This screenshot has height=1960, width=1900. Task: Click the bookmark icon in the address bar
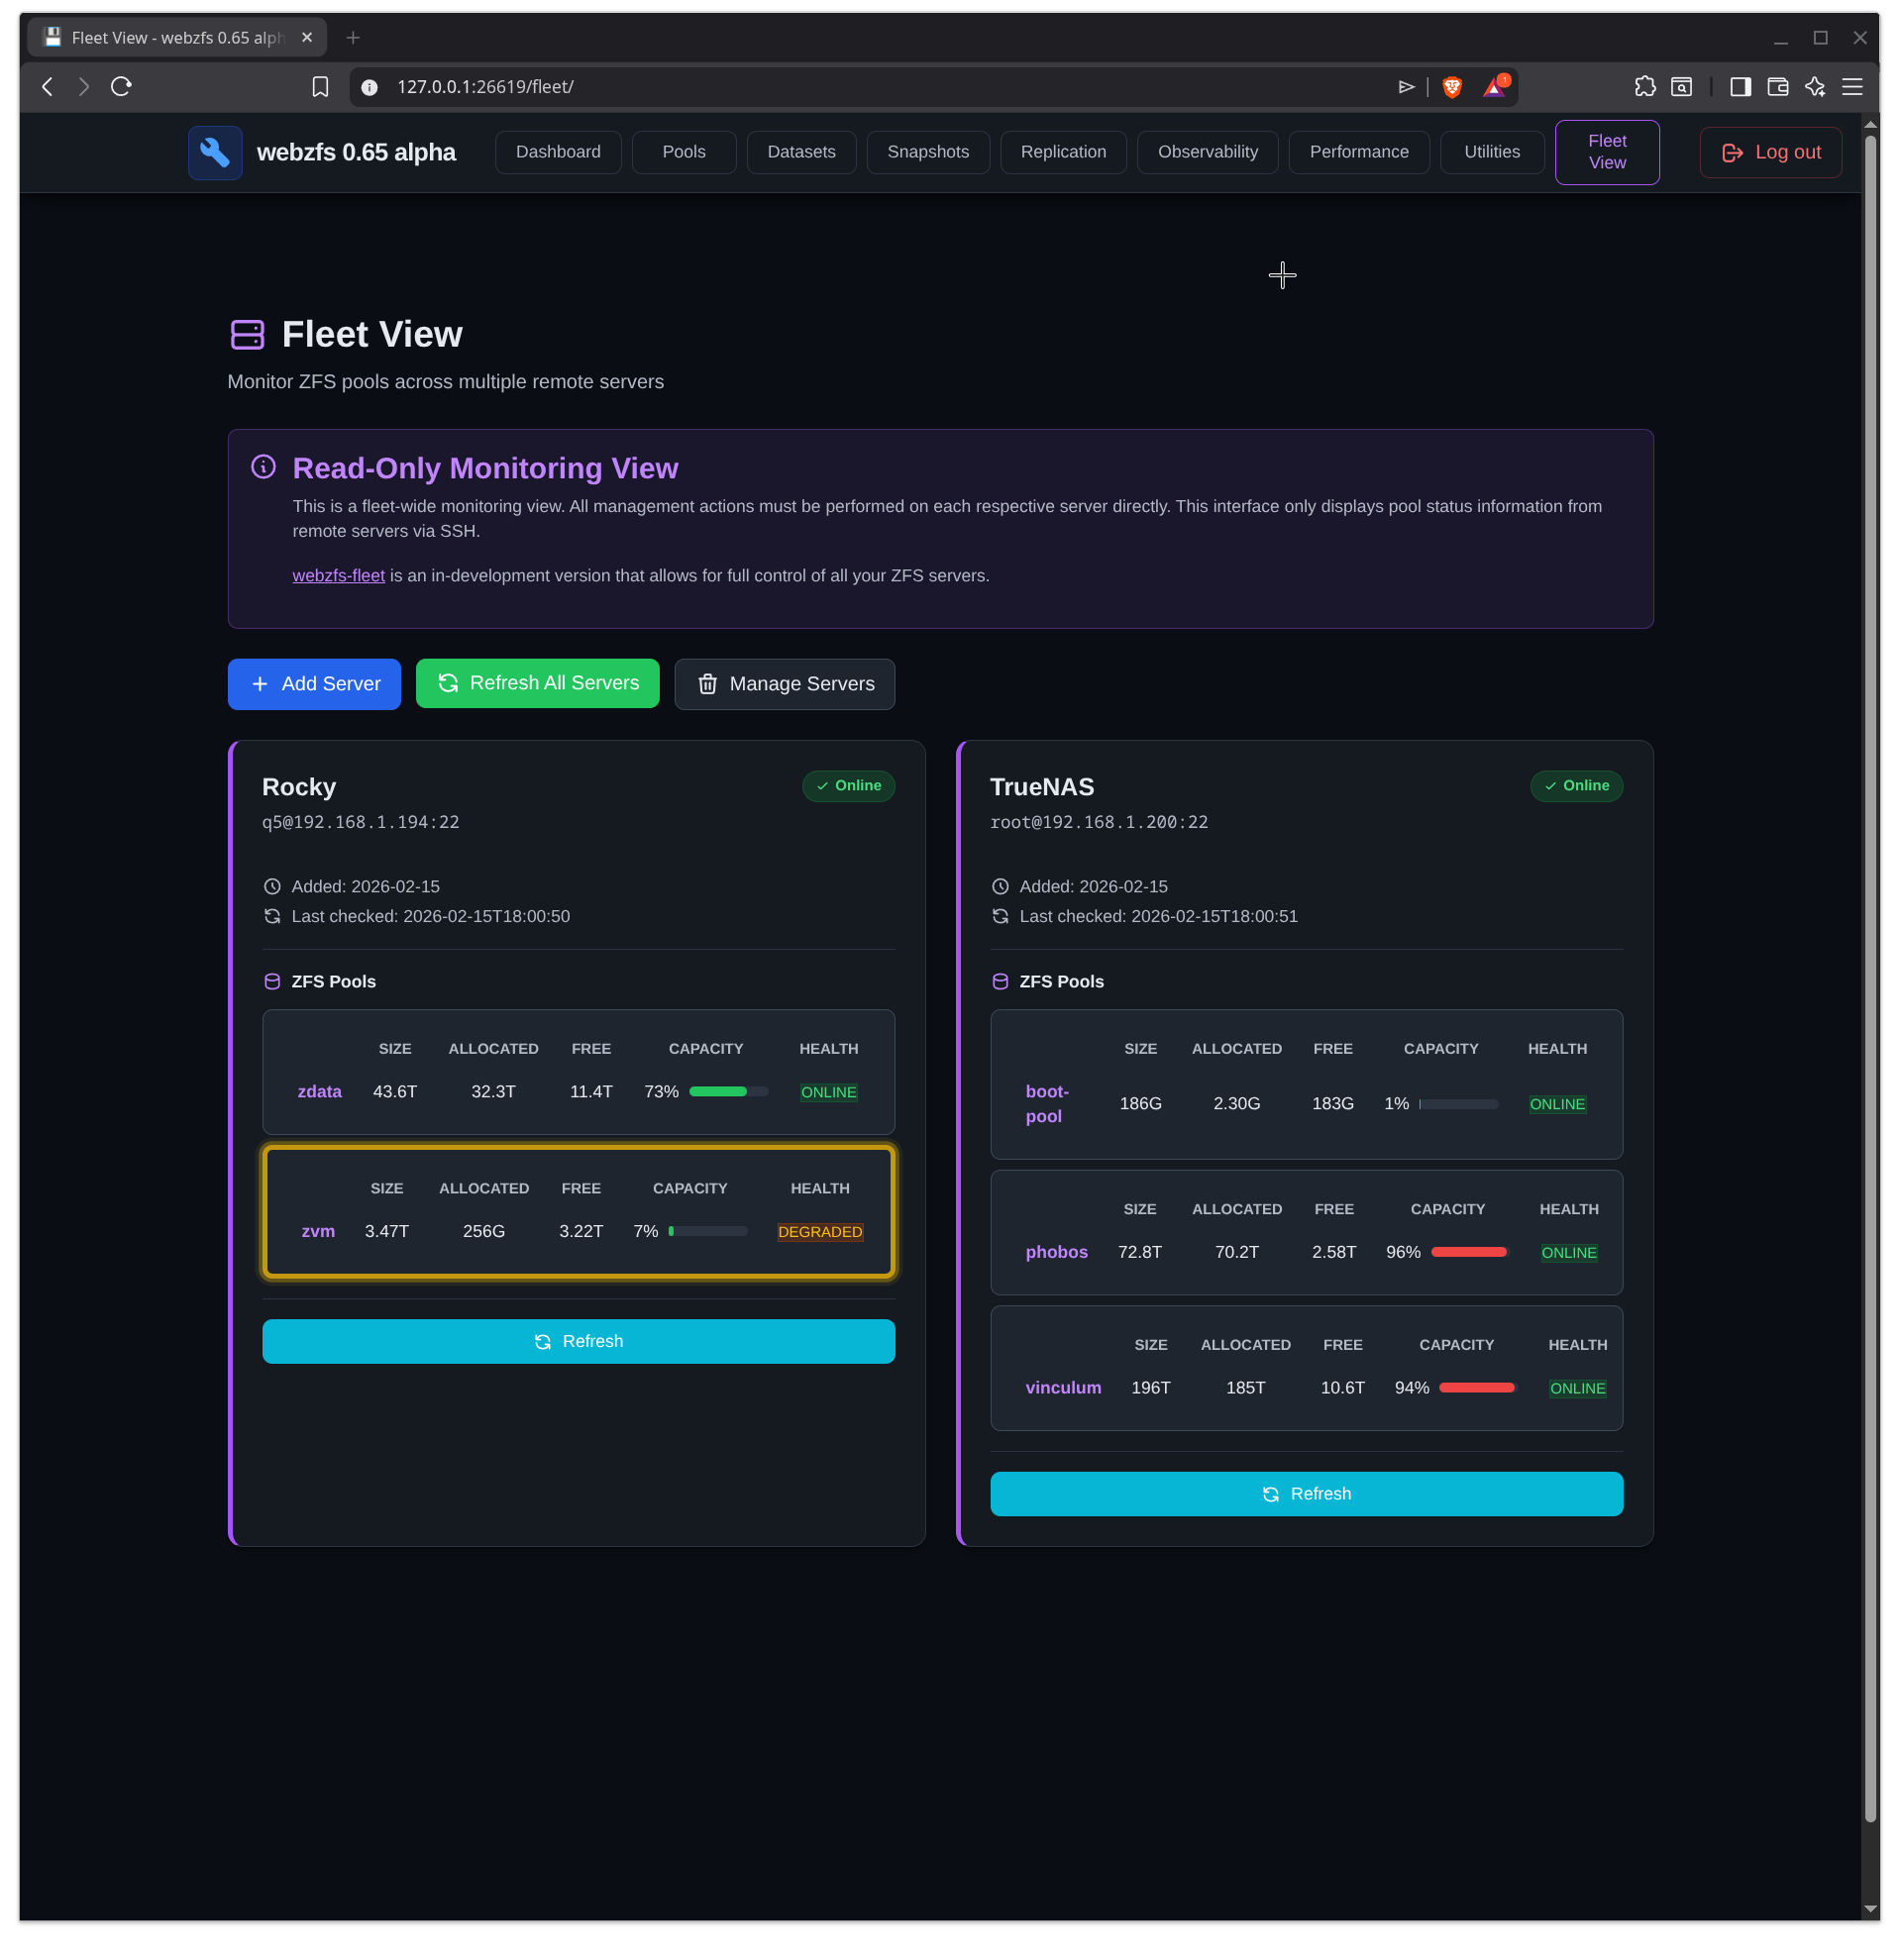(x=320, y=87)
